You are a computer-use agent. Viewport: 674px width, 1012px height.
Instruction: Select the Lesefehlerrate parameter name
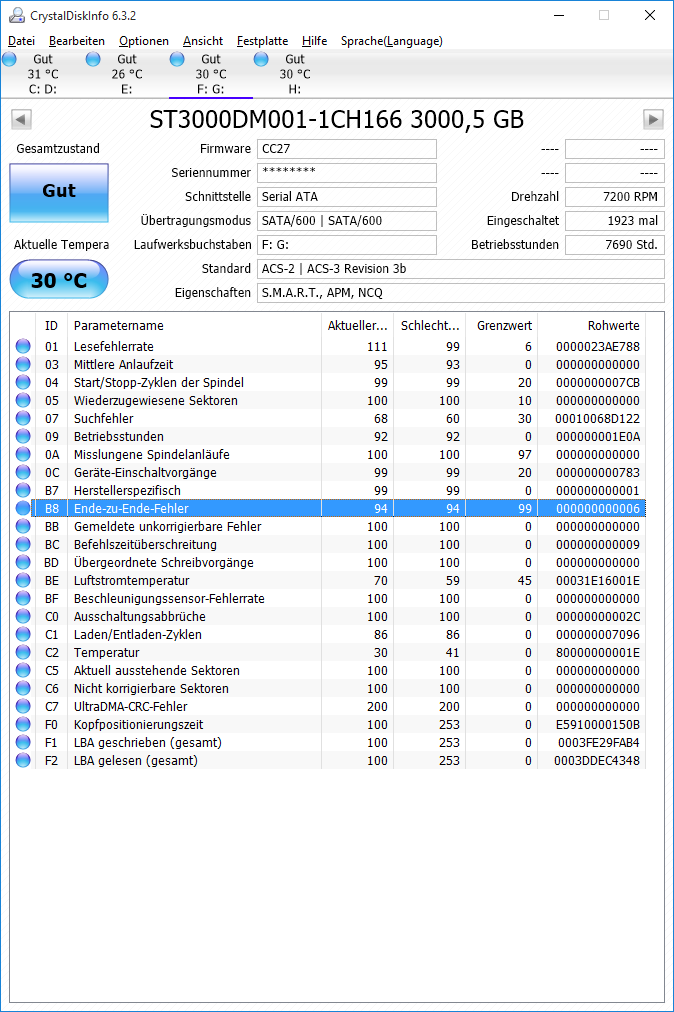[x=114, y=347]
